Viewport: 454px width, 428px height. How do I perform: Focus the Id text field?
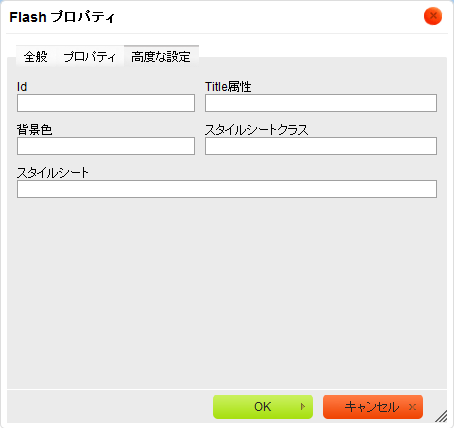[106, 103]
